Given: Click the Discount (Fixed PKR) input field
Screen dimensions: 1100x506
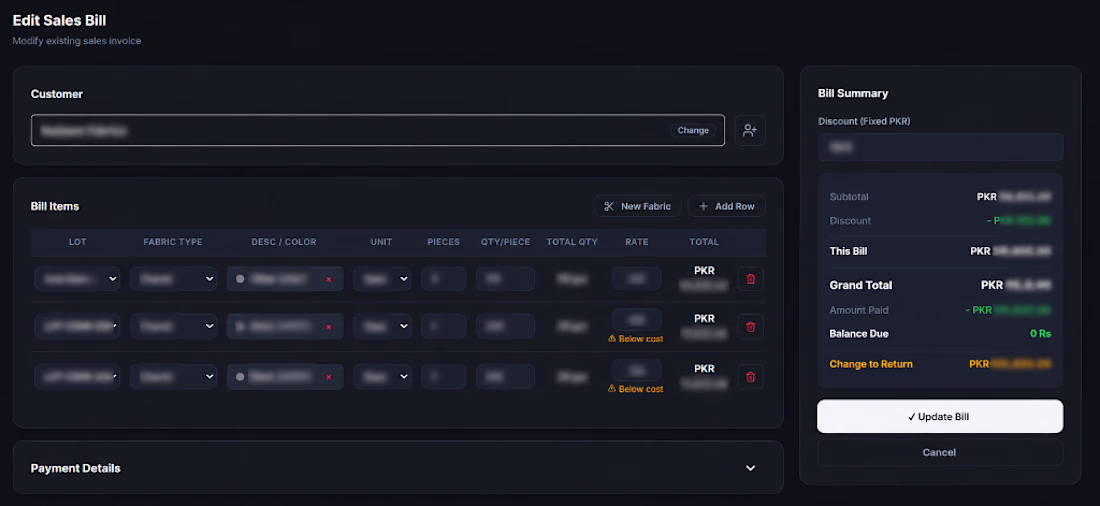Looking at the screenshot, I should click(x=940, y=147).
